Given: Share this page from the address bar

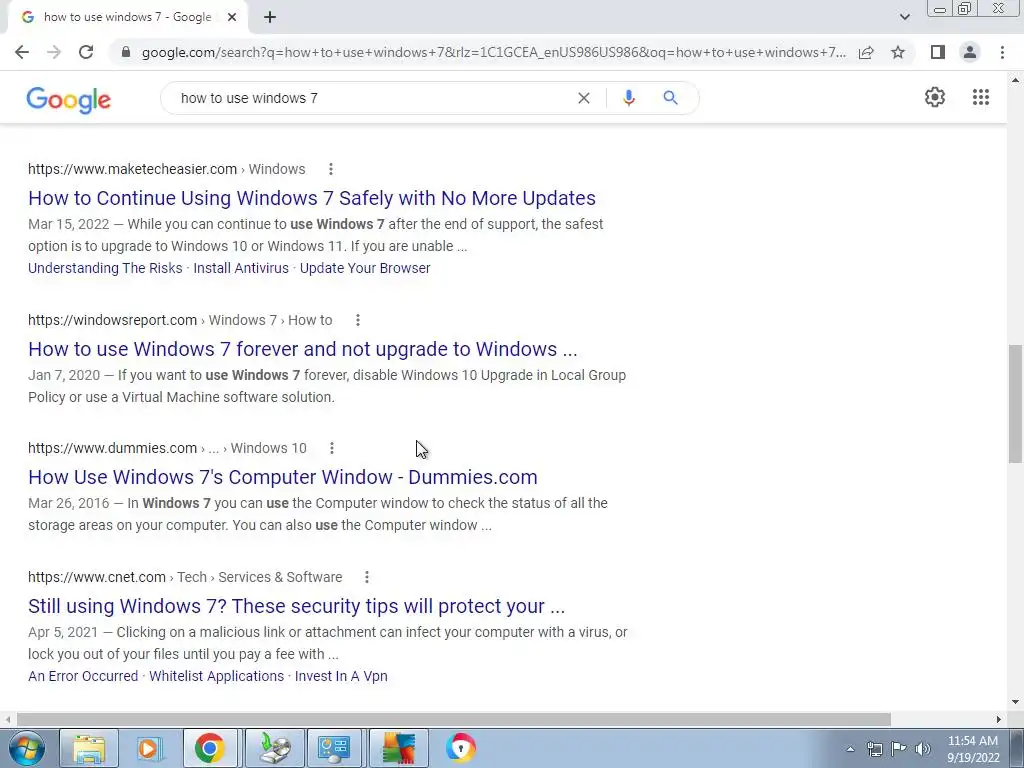Looking at the screenshot, I should pyautogui.click(x=866, y=52).
